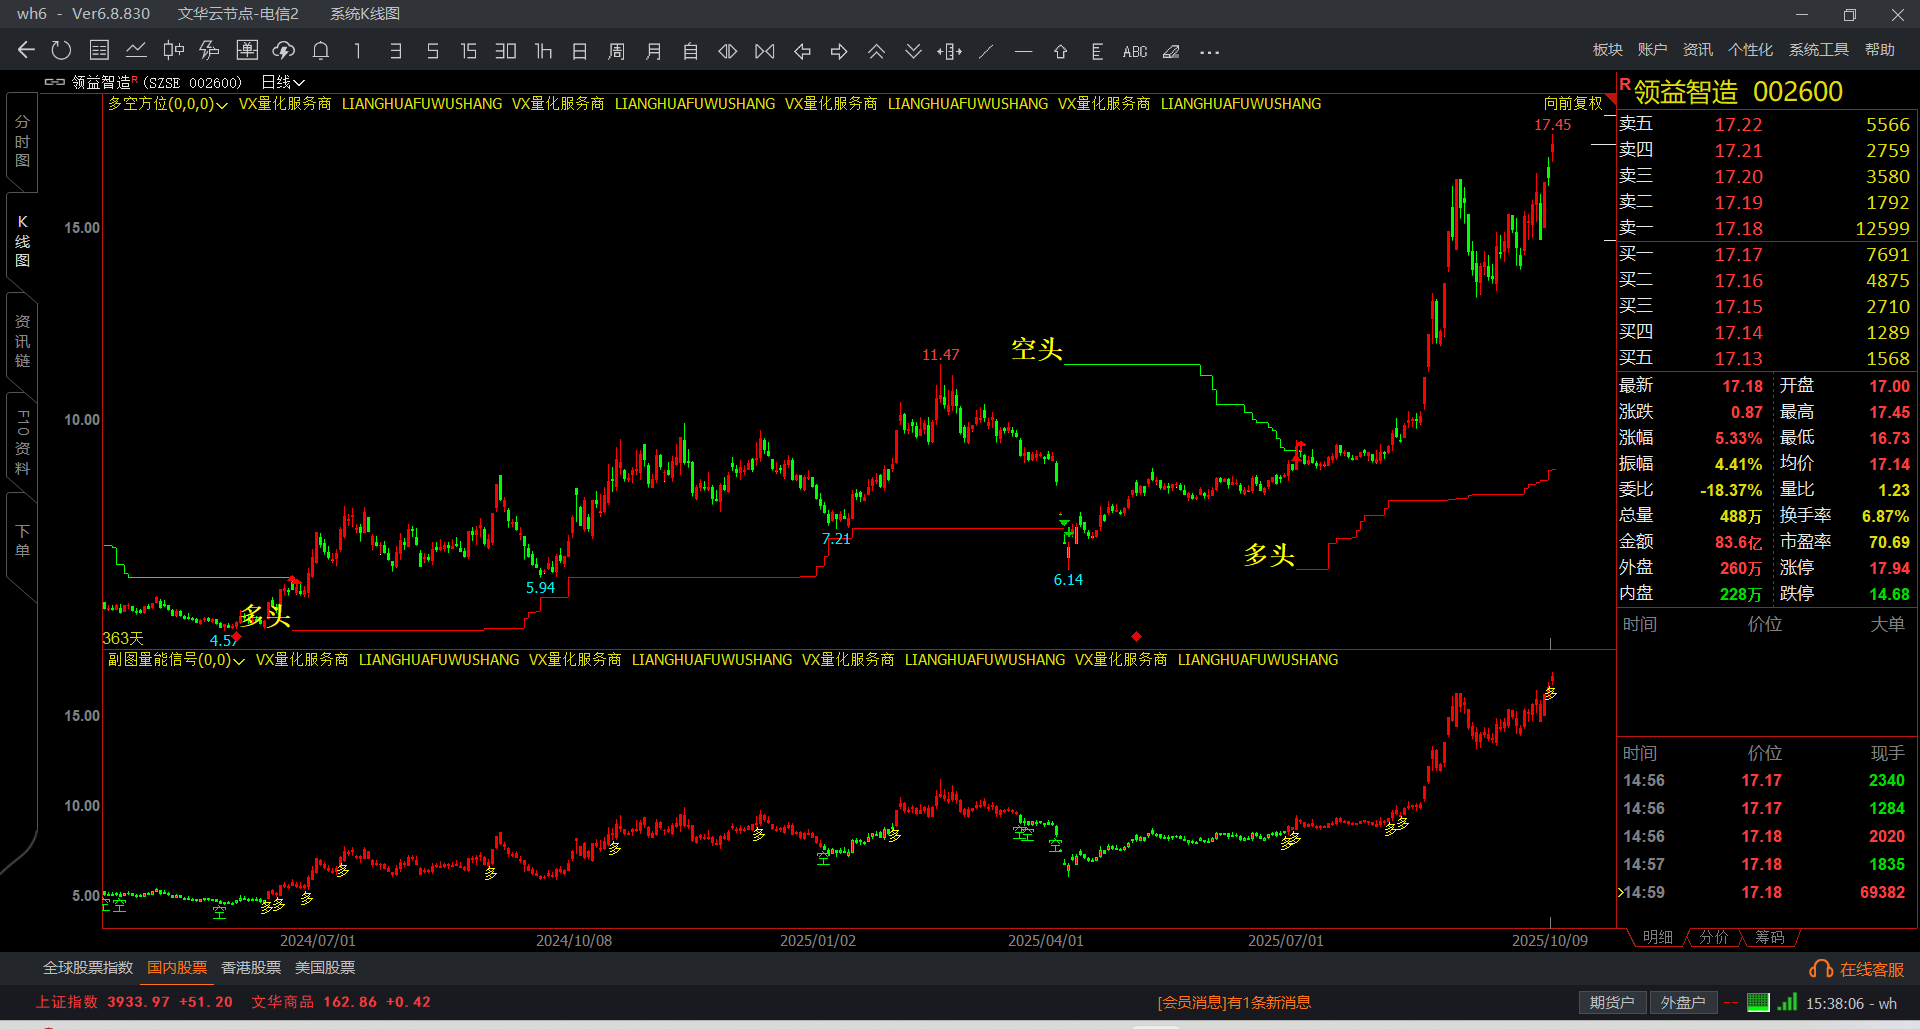
Task: Click the refresh icon in toolbar
Action: pyautogui.click(x=61, y=51)
